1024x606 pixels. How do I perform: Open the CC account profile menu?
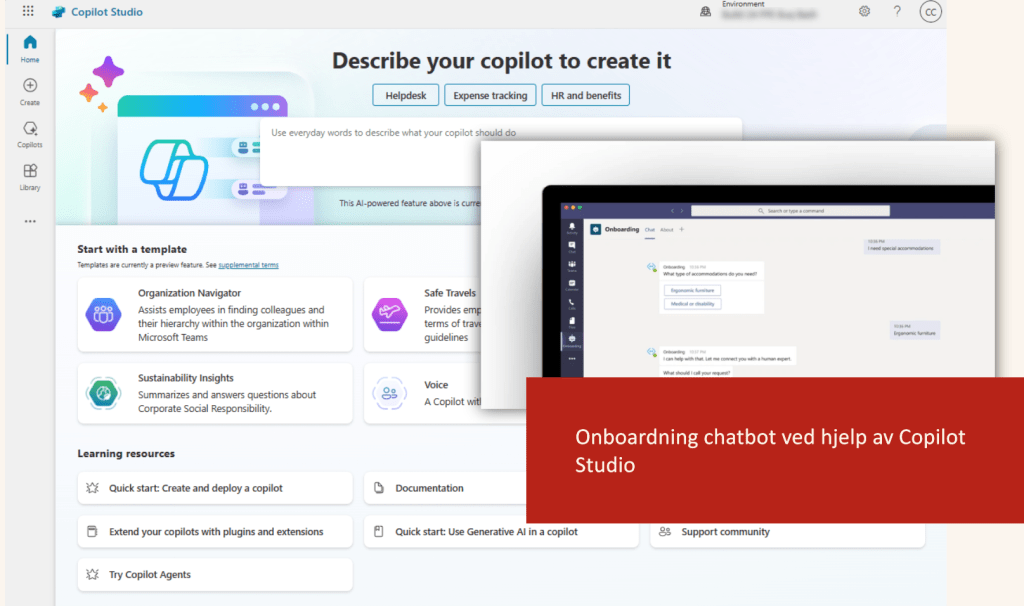point(930,12)
